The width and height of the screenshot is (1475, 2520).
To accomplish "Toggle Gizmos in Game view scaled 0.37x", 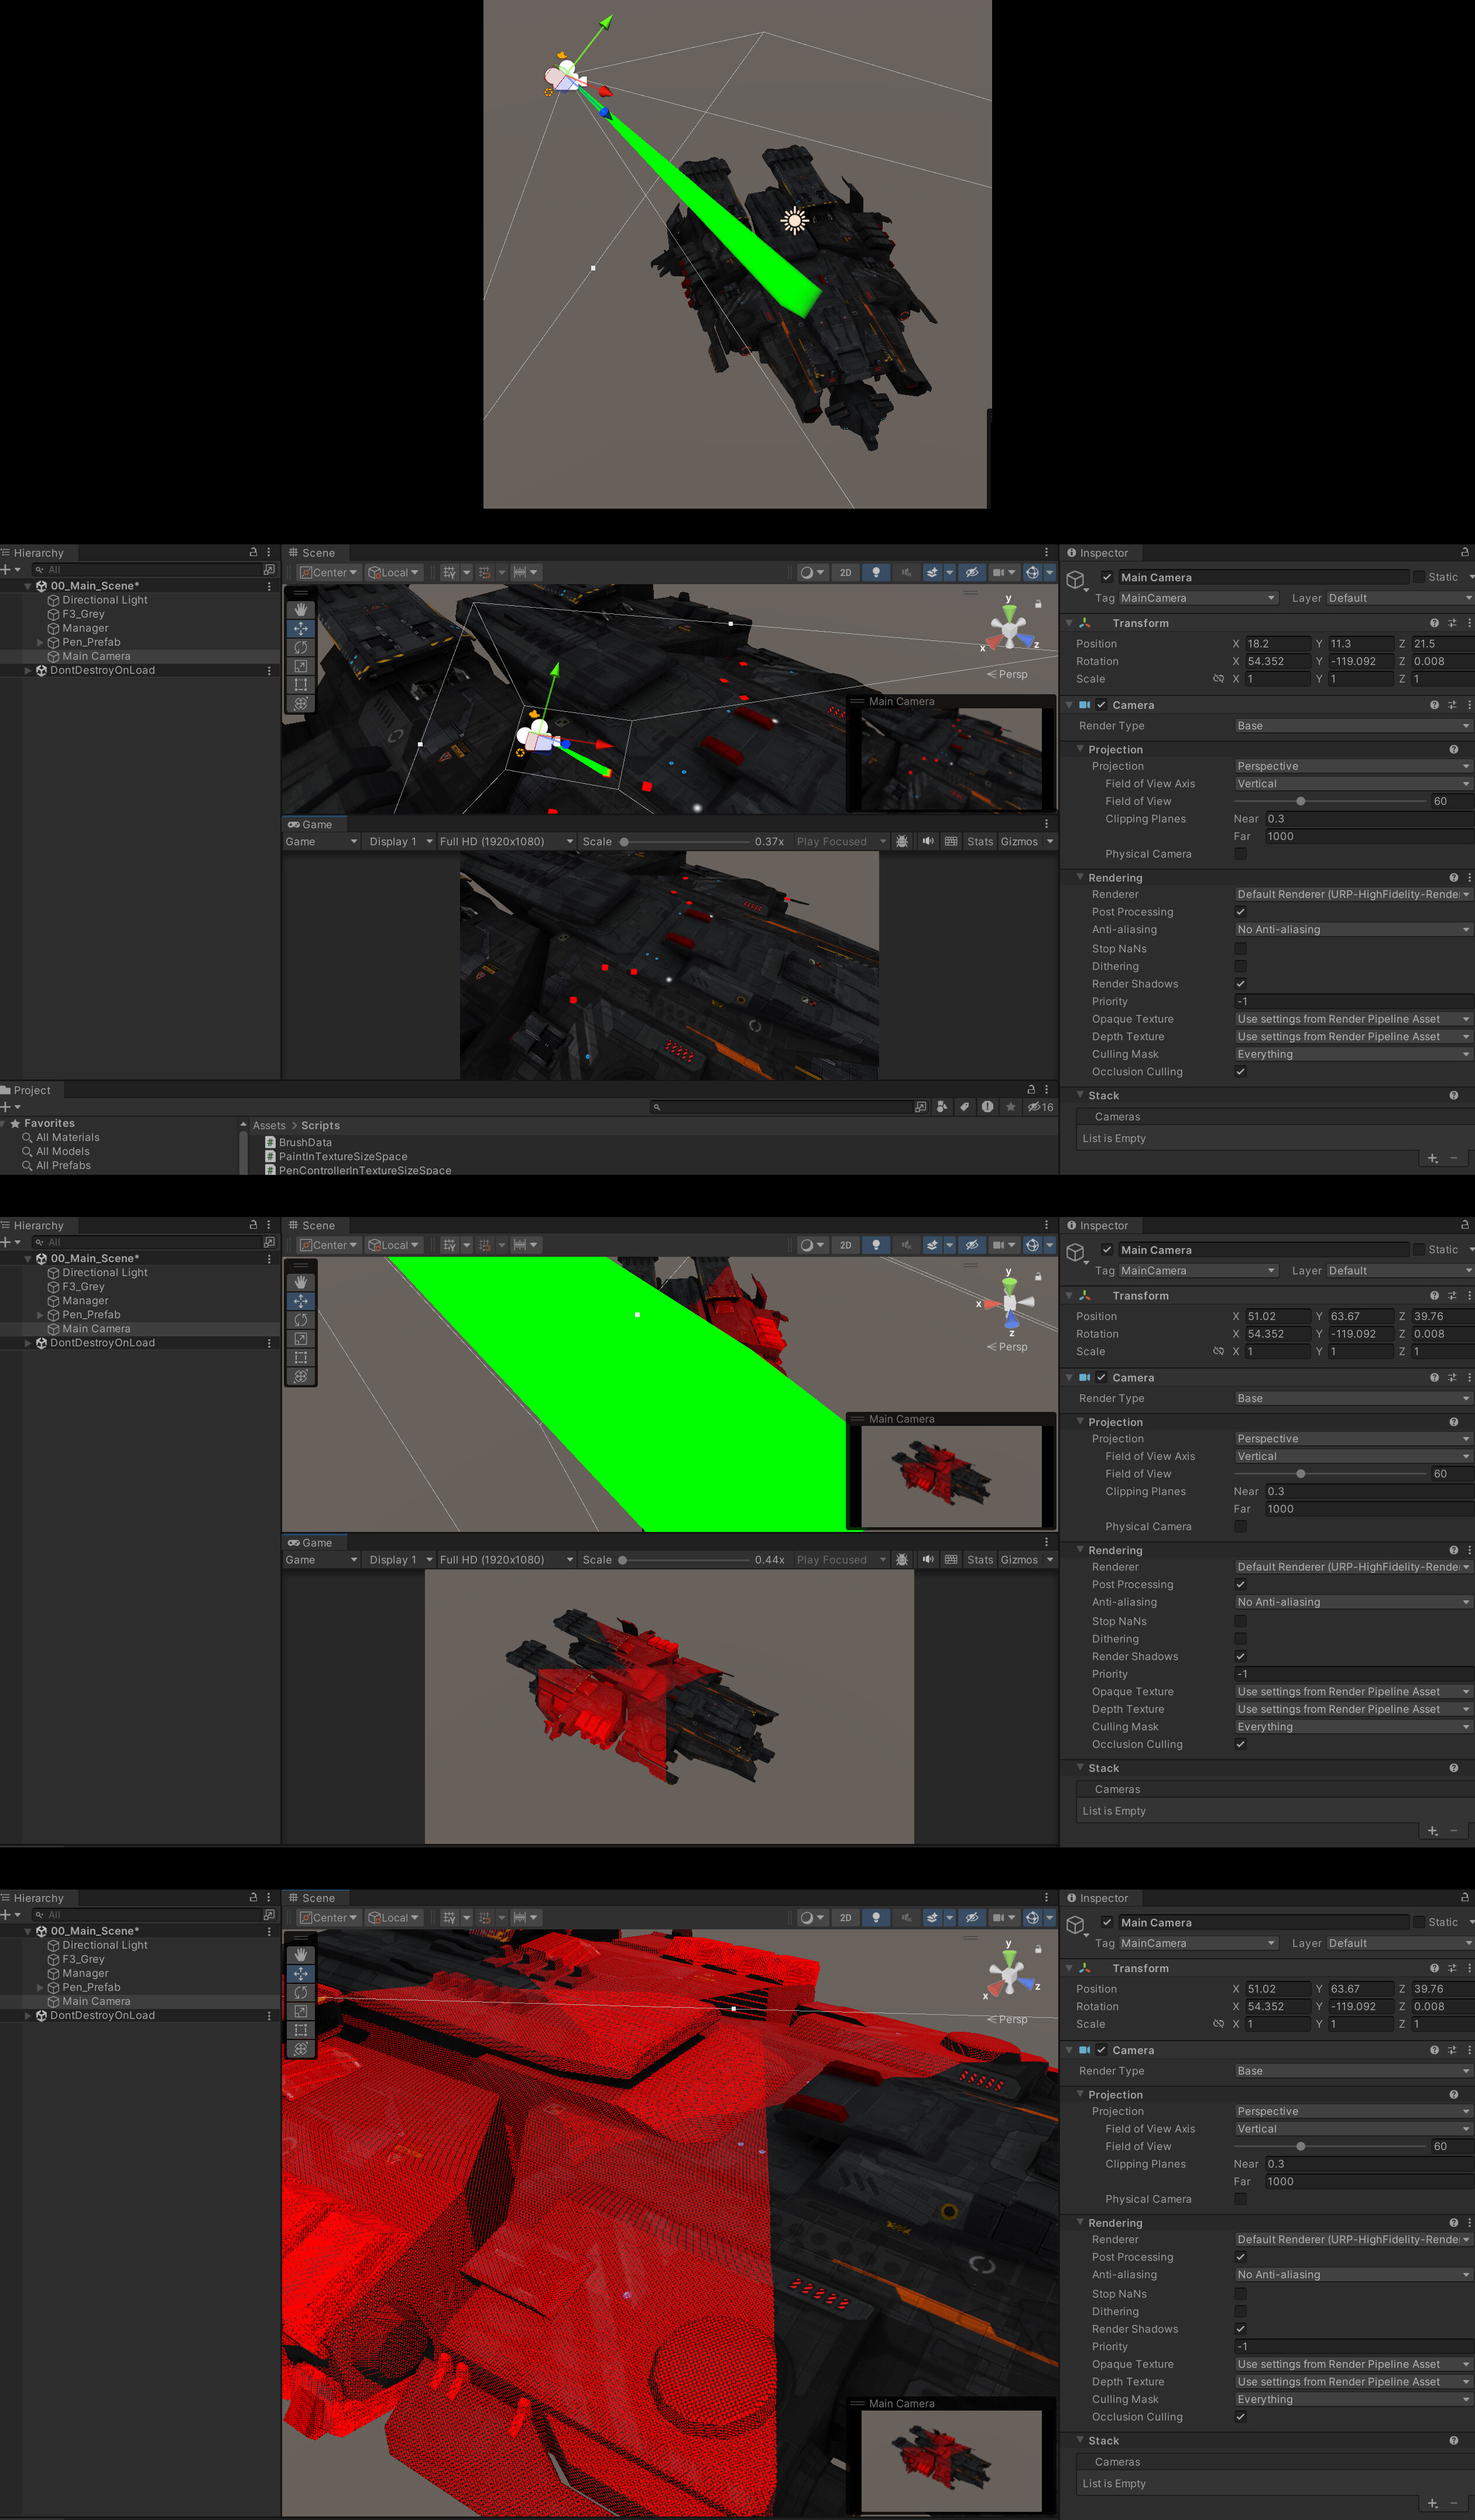I will 1019,841.
